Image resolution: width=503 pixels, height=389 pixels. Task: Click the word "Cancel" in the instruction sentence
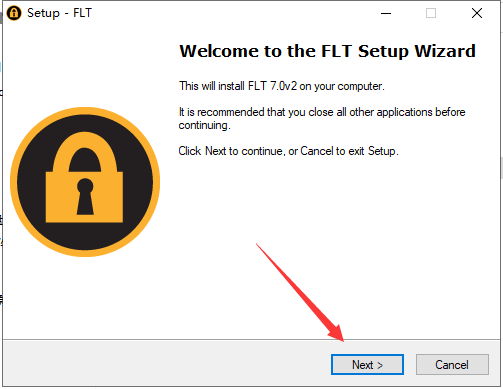click(x=317, y=151)
